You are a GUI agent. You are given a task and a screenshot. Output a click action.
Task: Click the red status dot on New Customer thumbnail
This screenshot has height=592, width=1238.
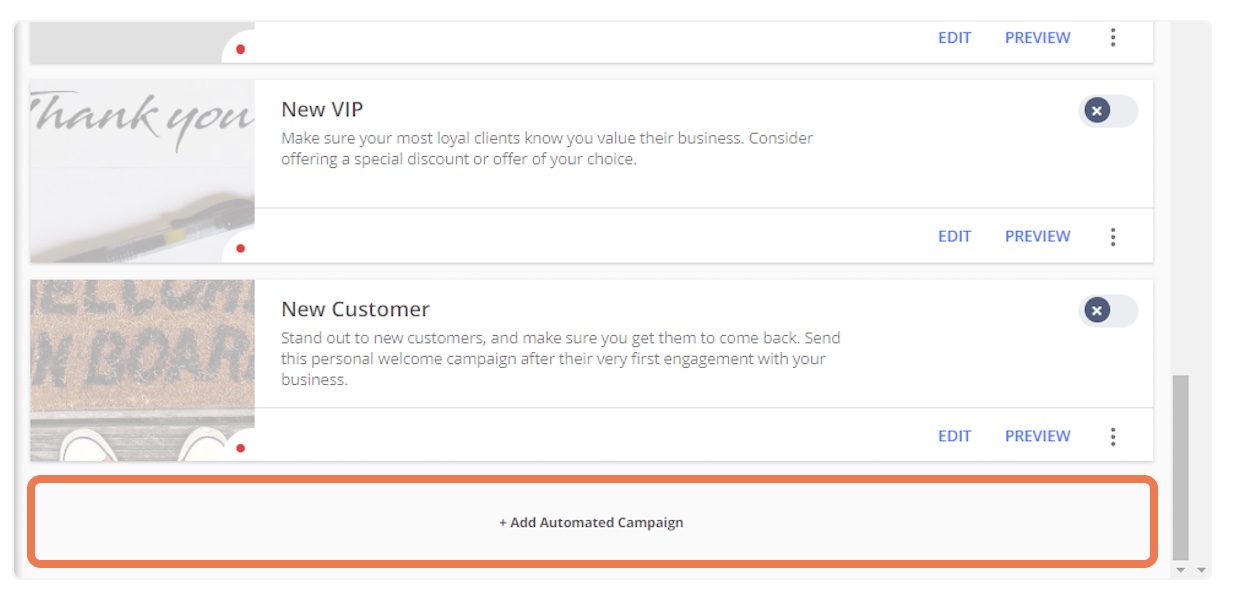point(240,448)
